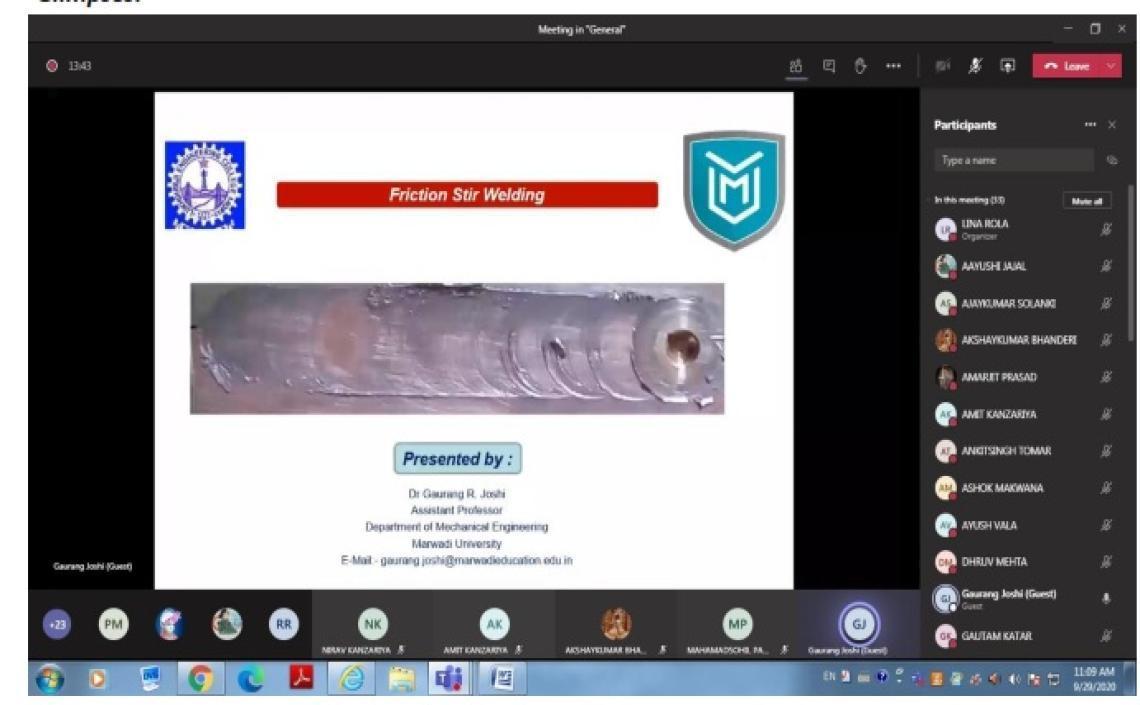The width and height of the screenshot is (1140, 705).
Task: Click NIRAV KANZARIYA participant tile
Action: tap(373, 624)
